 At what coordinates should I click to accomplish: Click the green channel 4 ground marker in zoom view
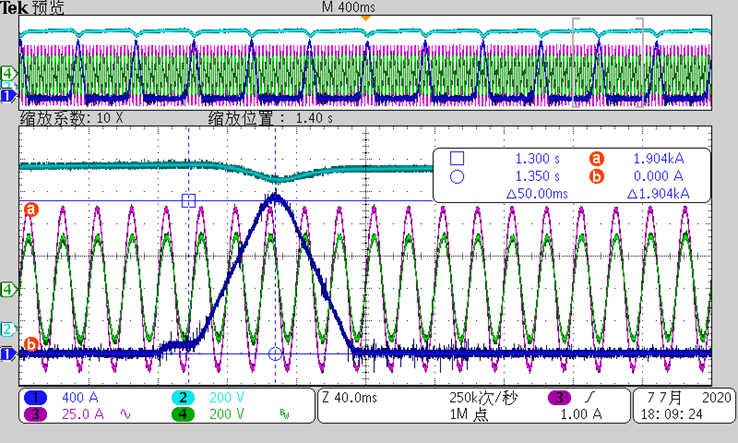tap(9, 289)
